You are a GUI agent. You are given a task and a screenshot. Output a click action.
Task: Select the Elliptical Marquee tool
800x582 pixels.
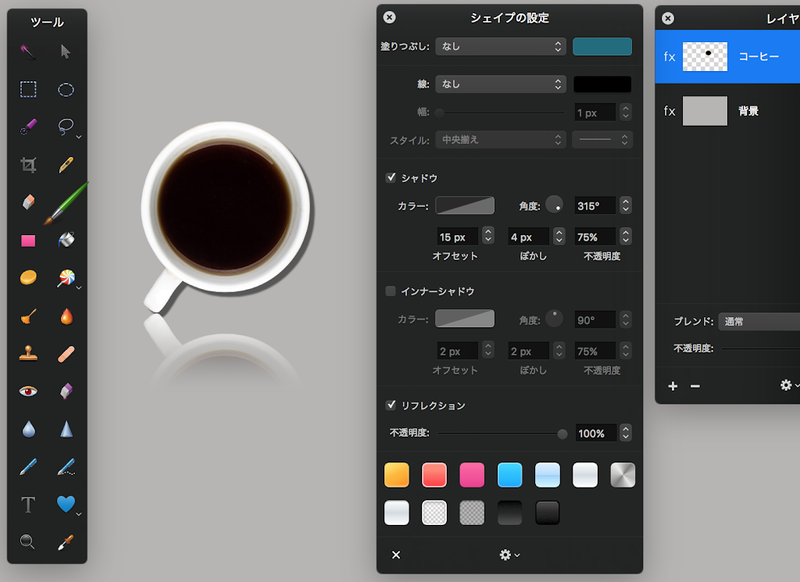click(x=66, y=89)
